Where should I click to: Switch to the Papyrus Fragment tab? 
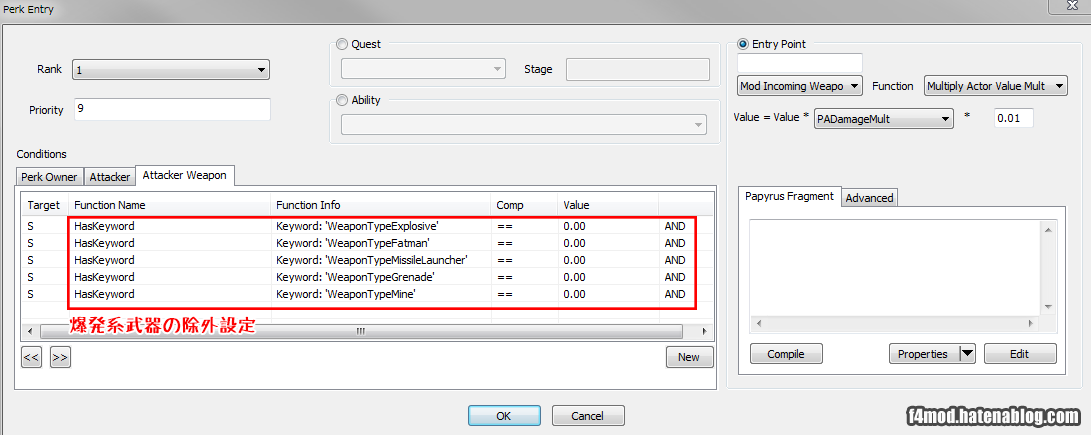tap(790, 196)
